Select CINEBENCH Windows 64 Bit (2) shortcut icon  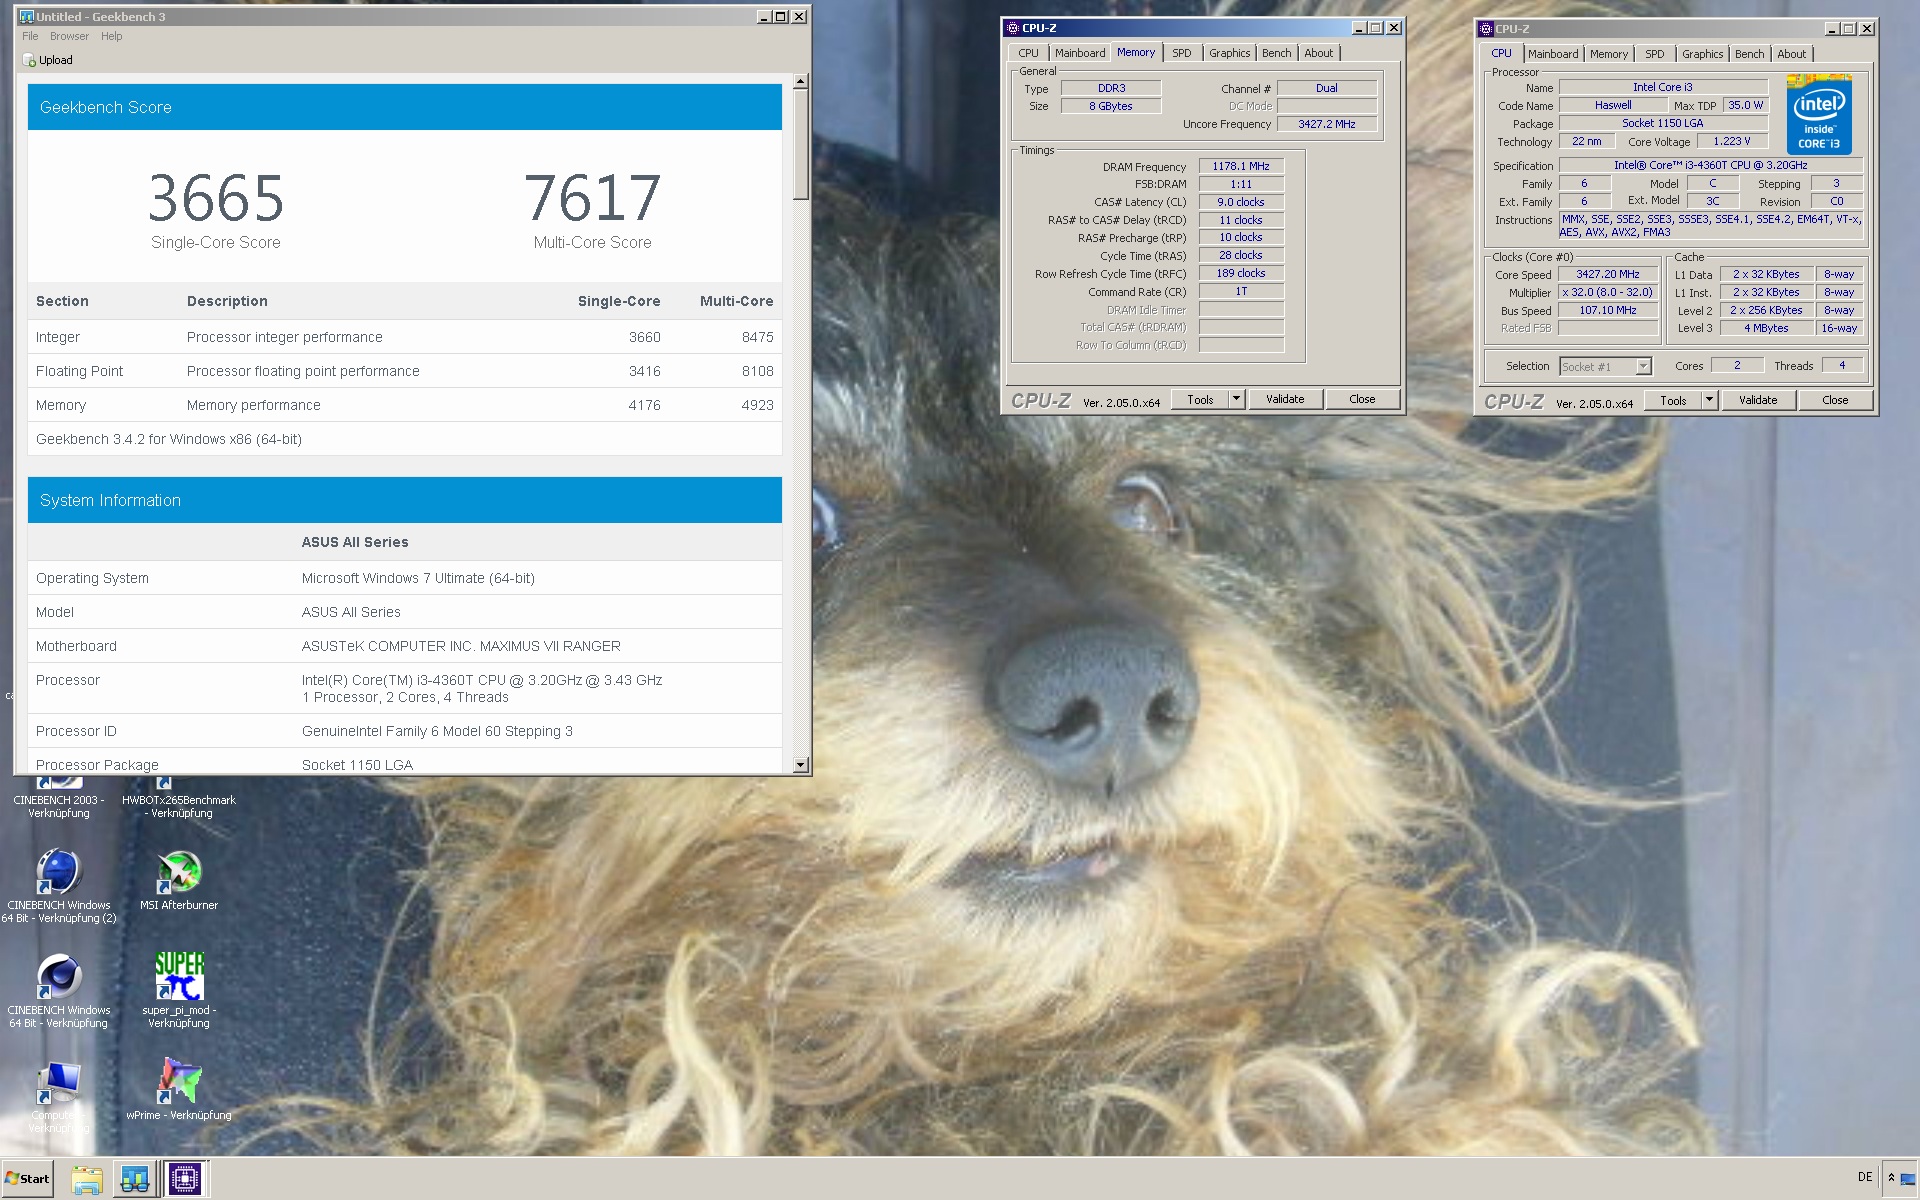tap(59, 871)
